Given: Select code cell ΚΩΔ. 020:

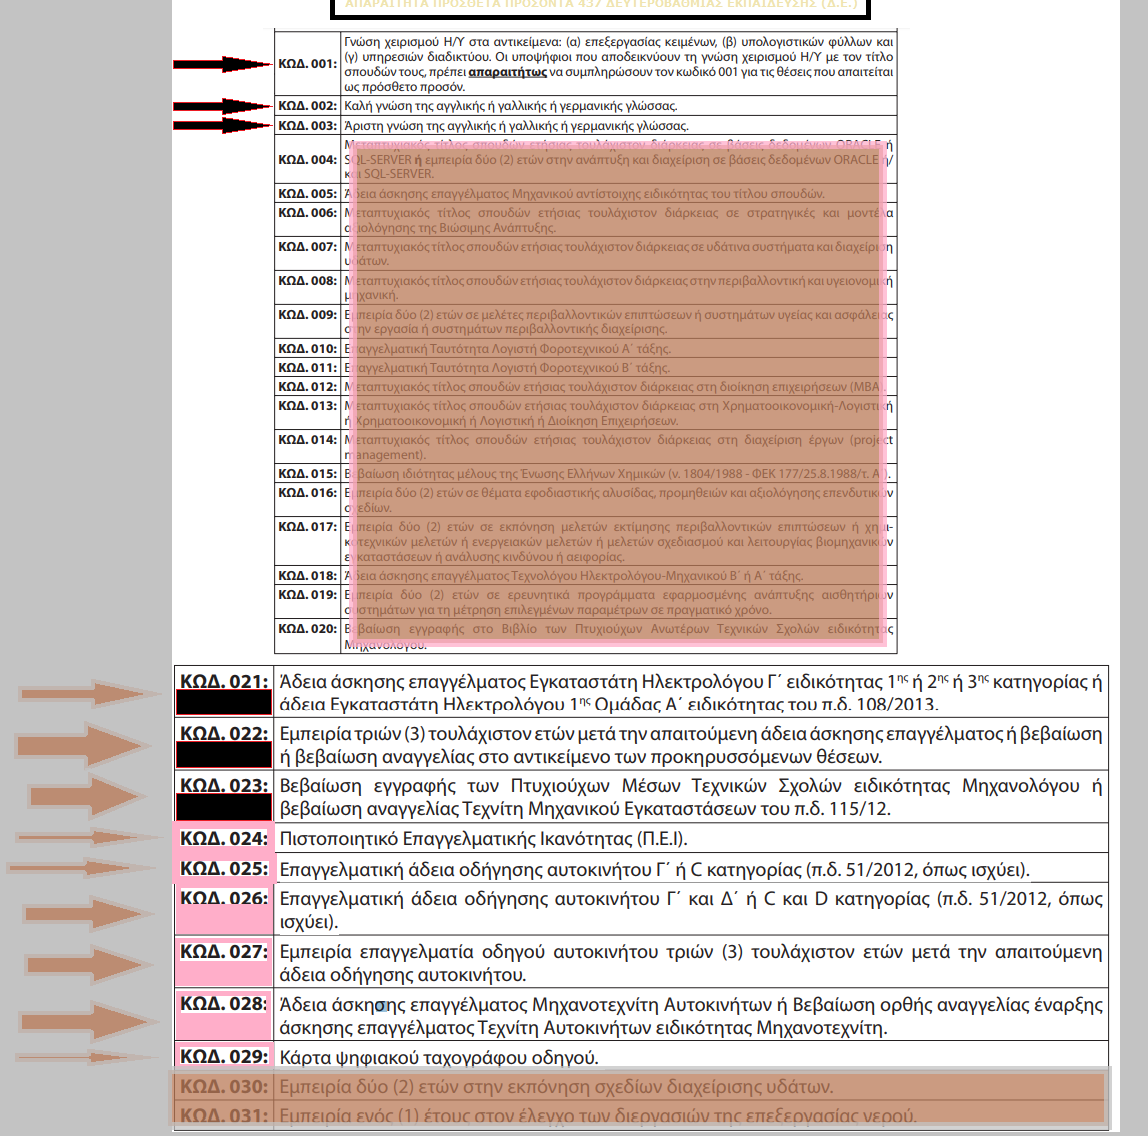Looking at the screenshot, I should (x=308, y=636).
